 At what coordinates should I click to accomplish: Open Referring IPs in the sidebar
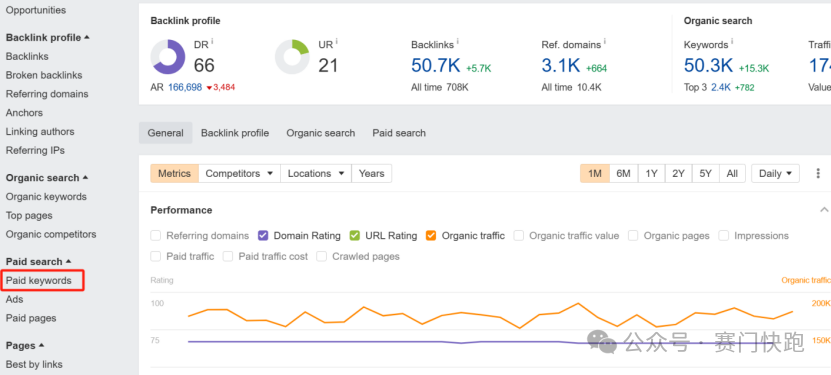pos(36,150)
